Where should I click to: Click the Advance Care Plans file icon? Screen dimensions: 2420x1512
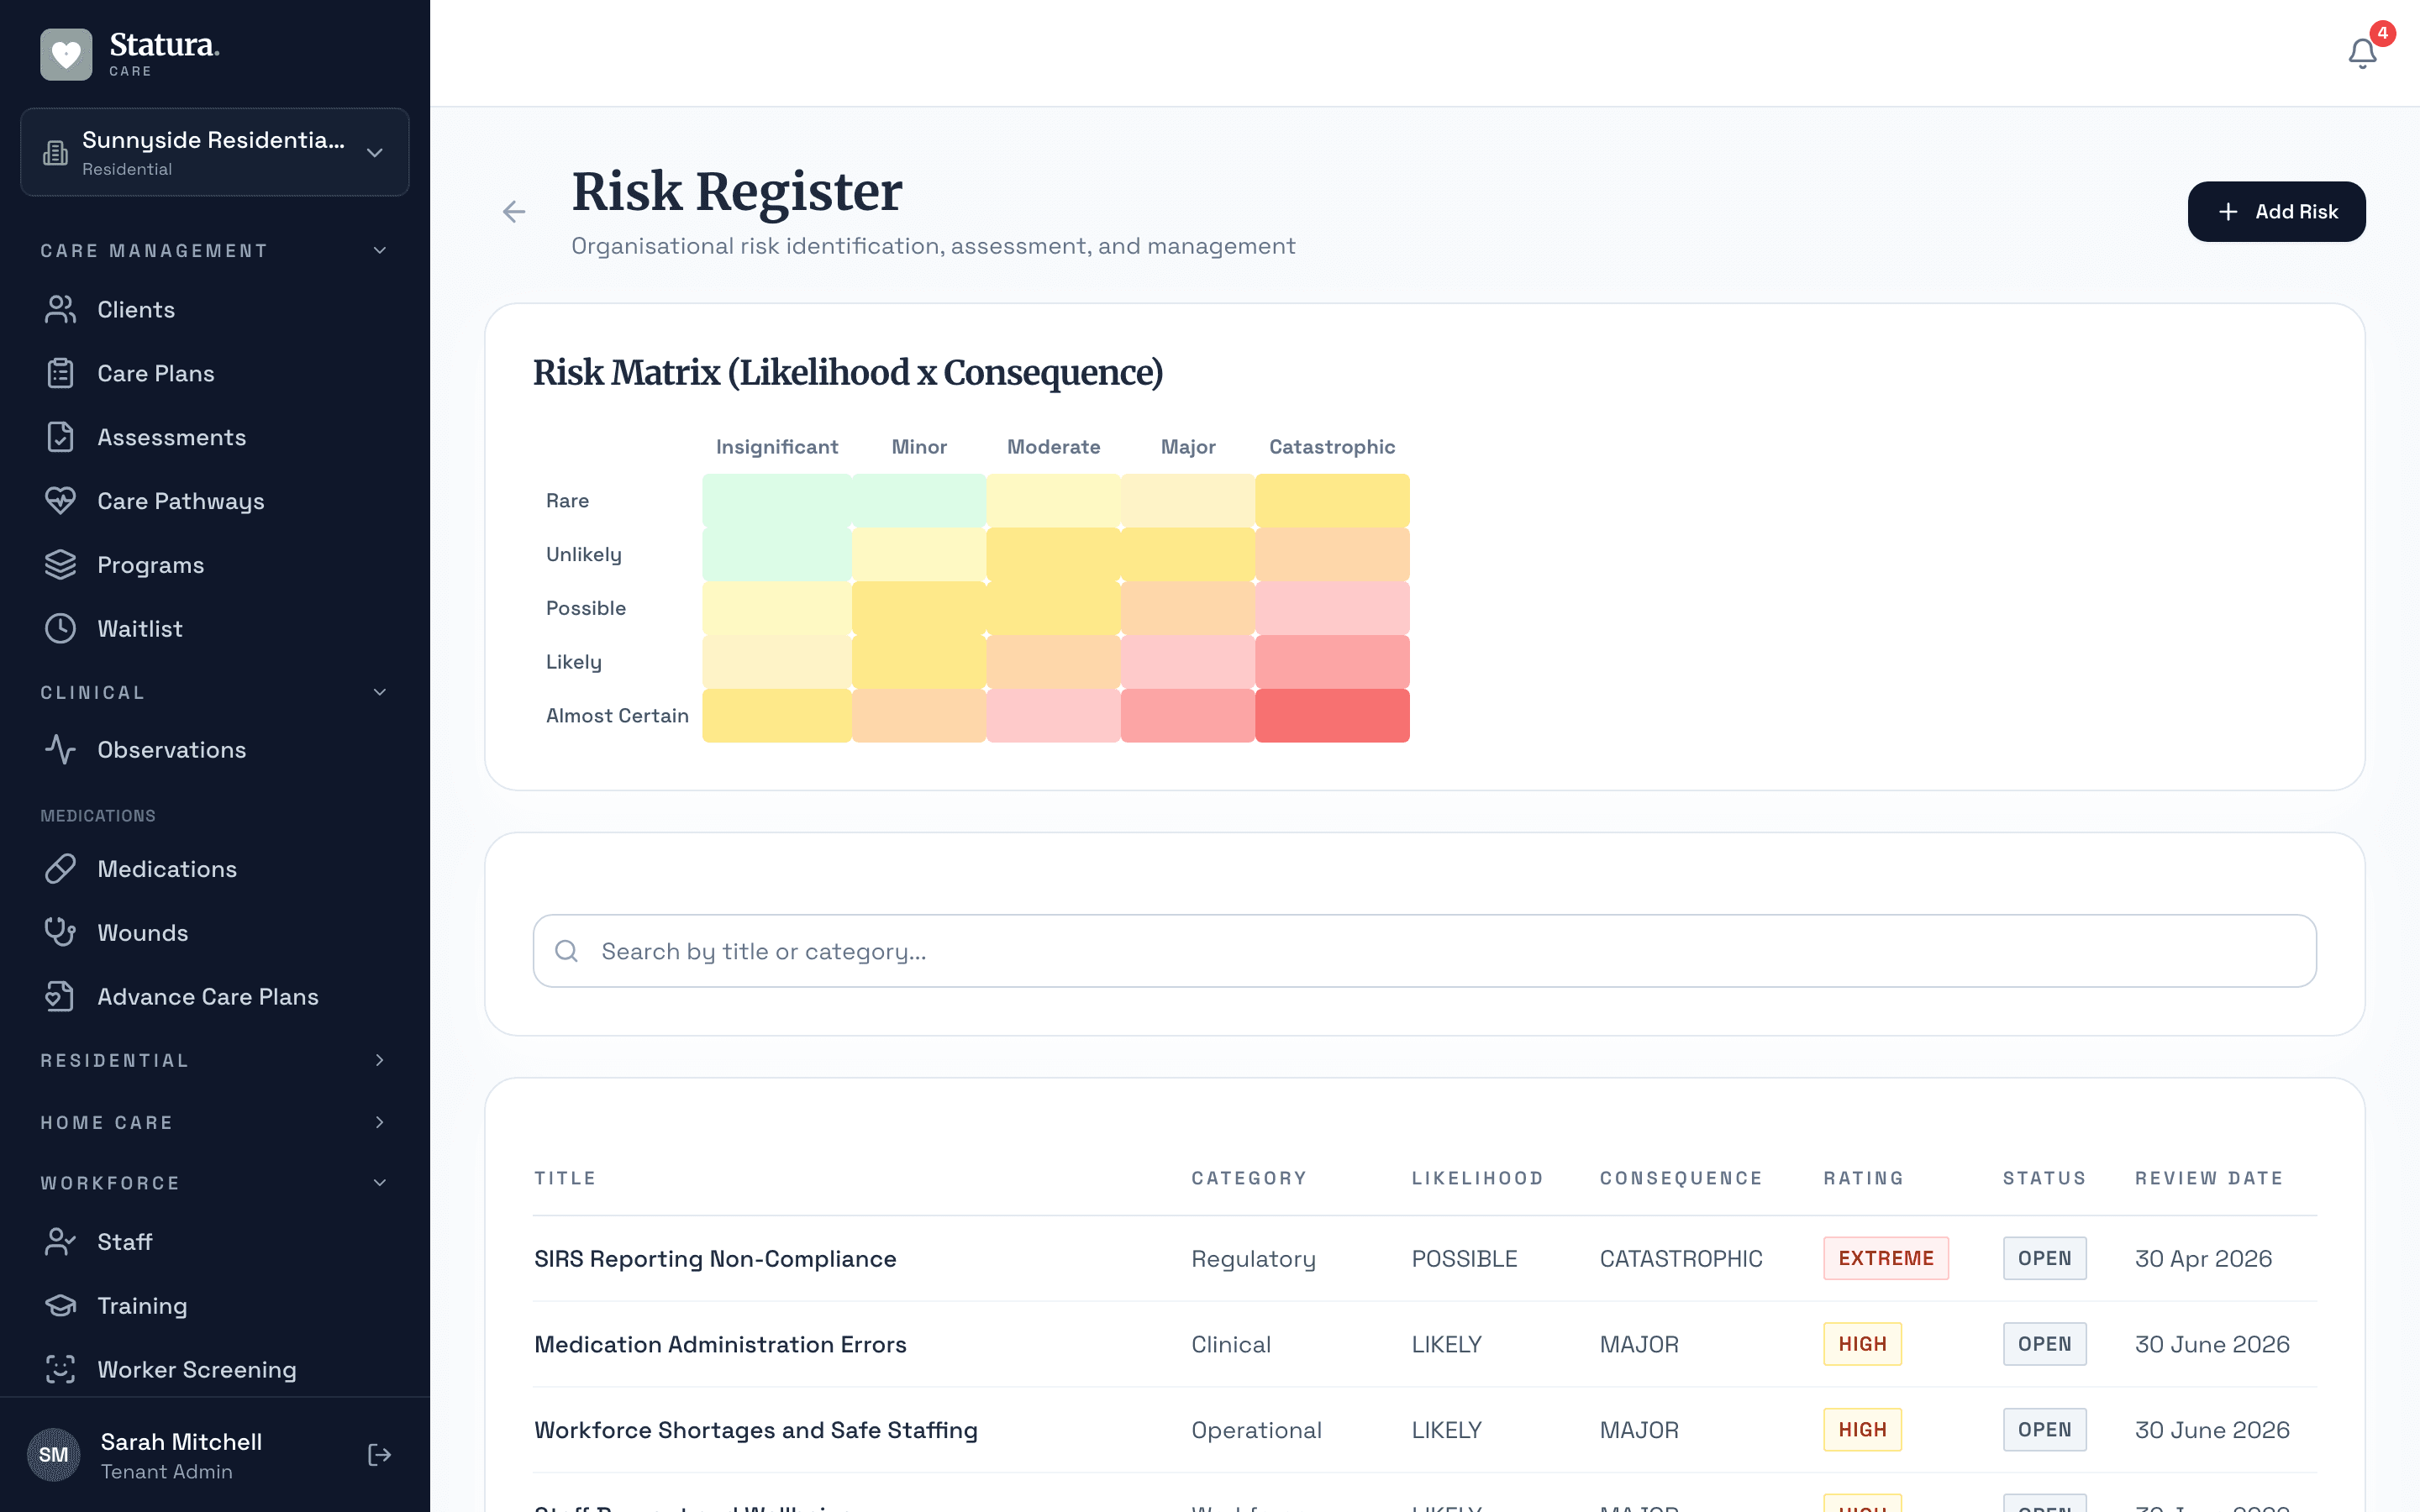[60, 997]
